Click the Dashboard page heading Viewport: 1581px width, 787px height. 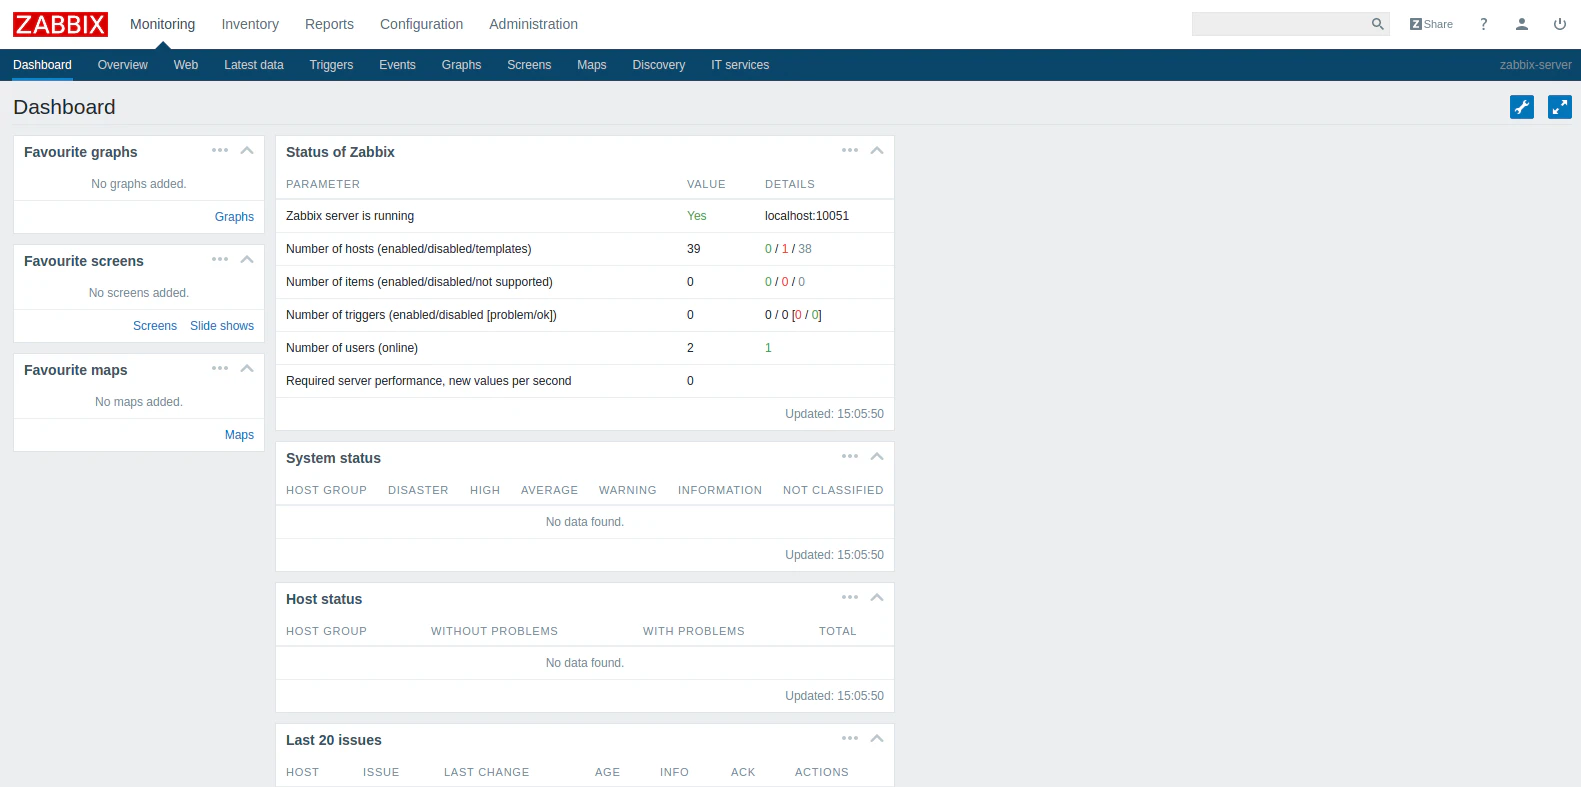(x=64, y=107)
